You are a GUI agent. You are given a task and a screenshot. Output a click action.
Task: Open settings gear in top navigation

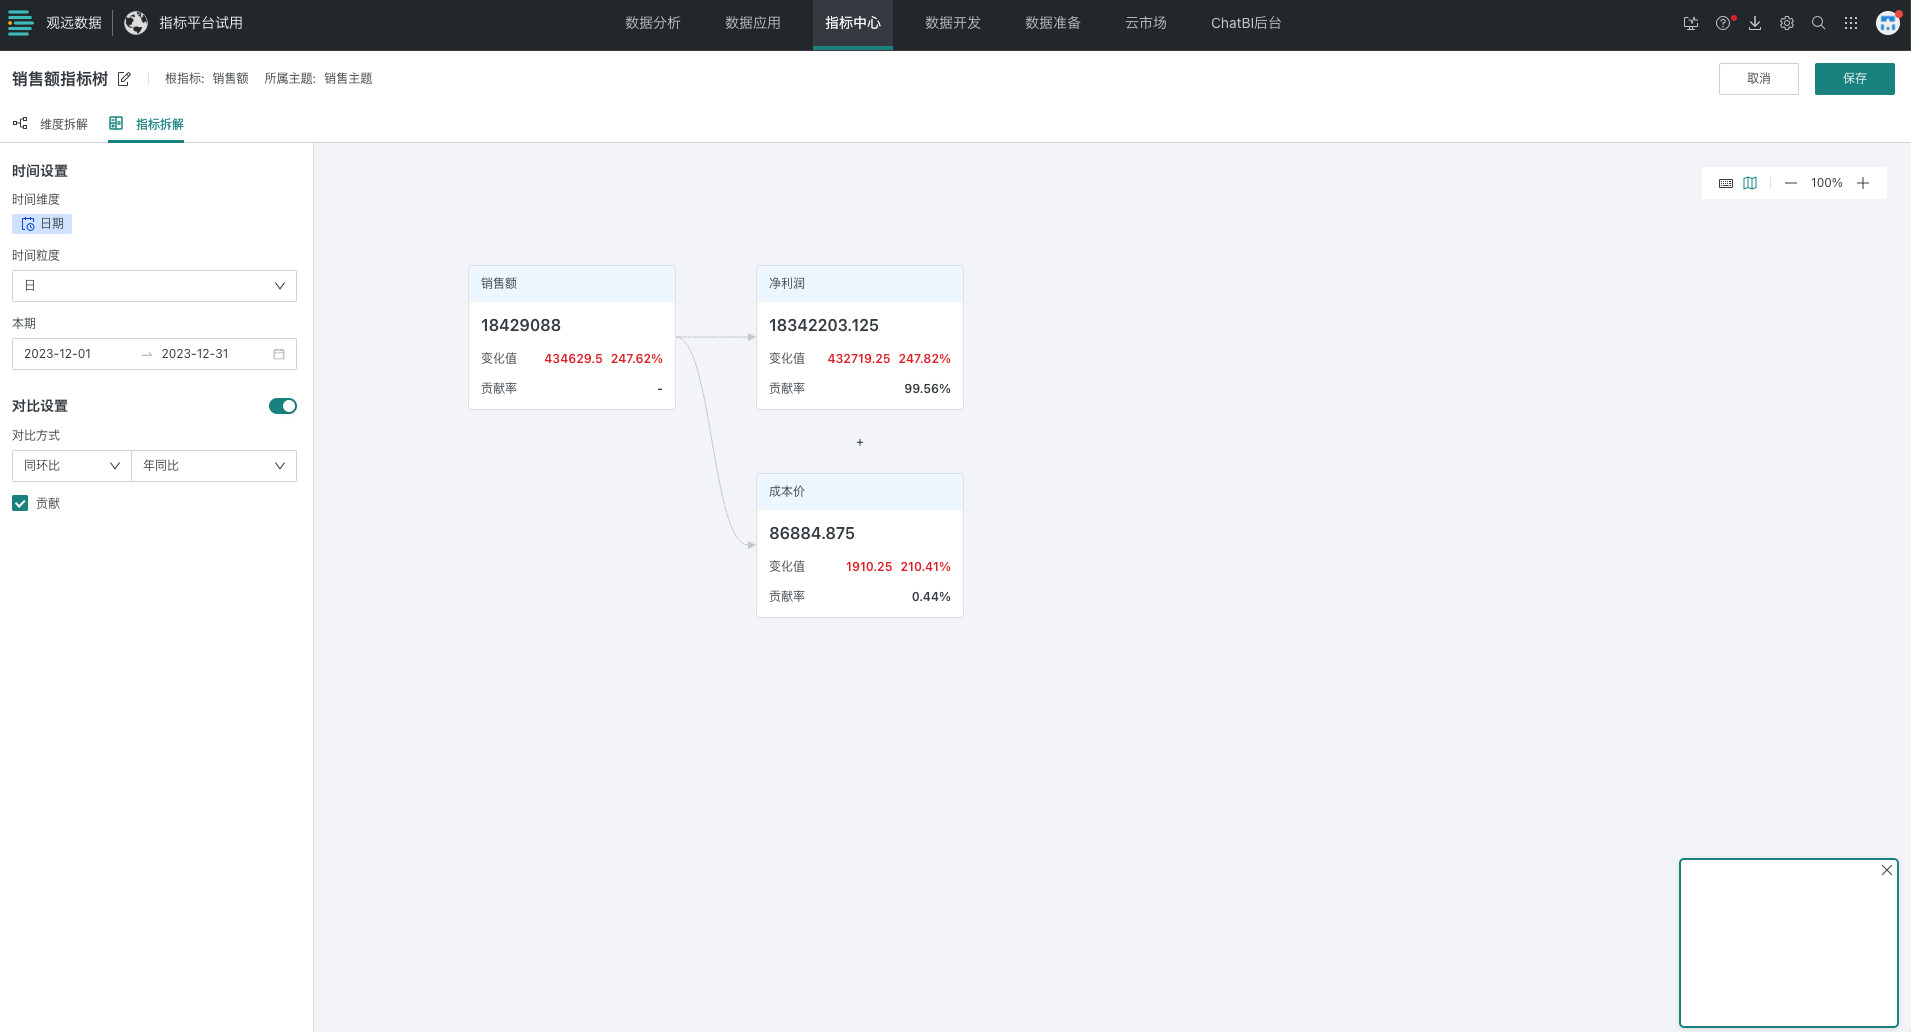click(1787, 23)
